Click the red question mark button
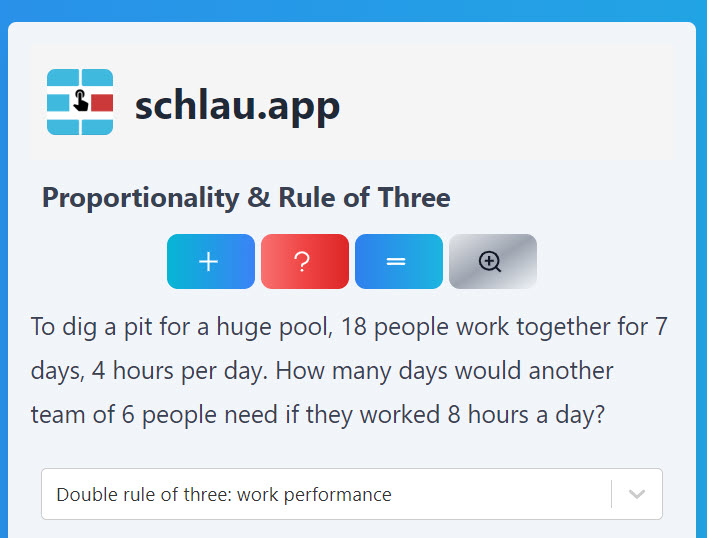Image resolution: width=707 pixels, height=538 pixels. click(305, 262)
